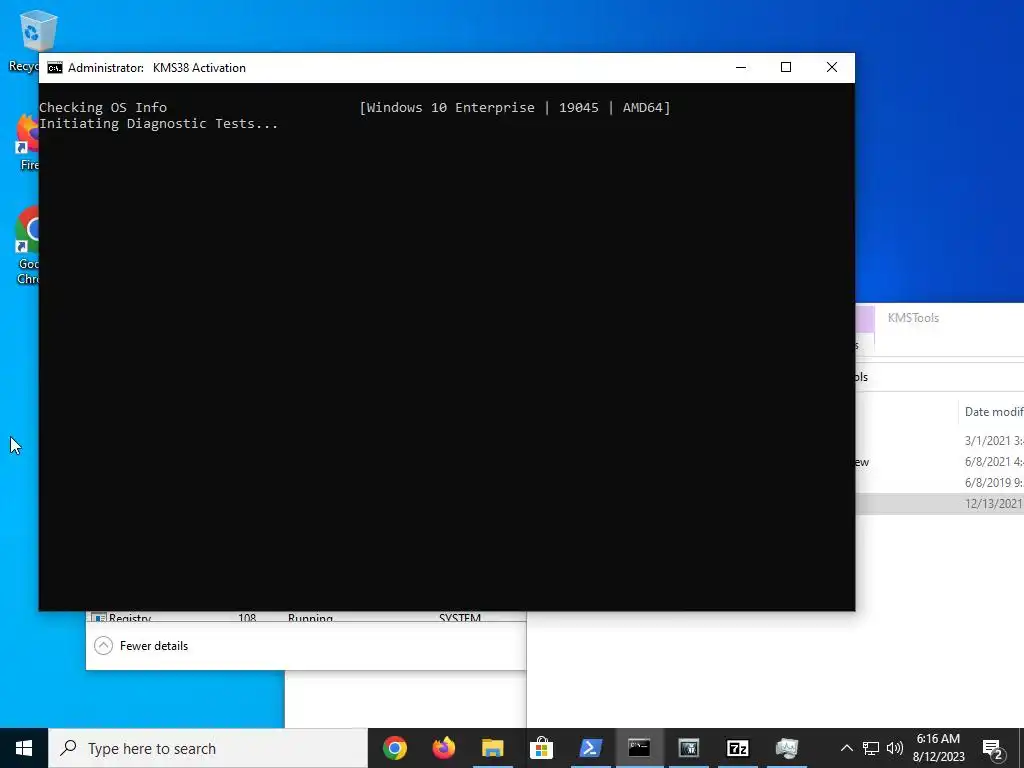Launch Firefox from the taskbar

pos(444,748)
